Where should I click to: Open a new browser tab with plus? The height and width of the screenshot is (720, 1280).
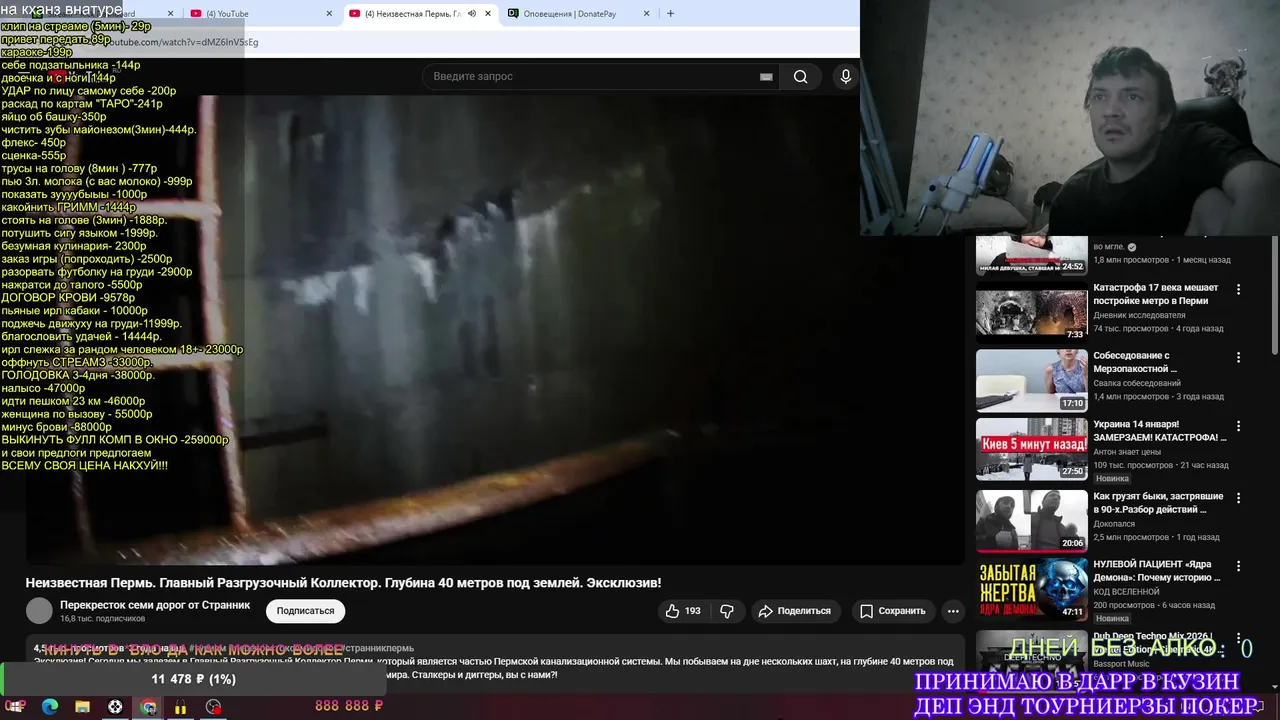(670, 14)
